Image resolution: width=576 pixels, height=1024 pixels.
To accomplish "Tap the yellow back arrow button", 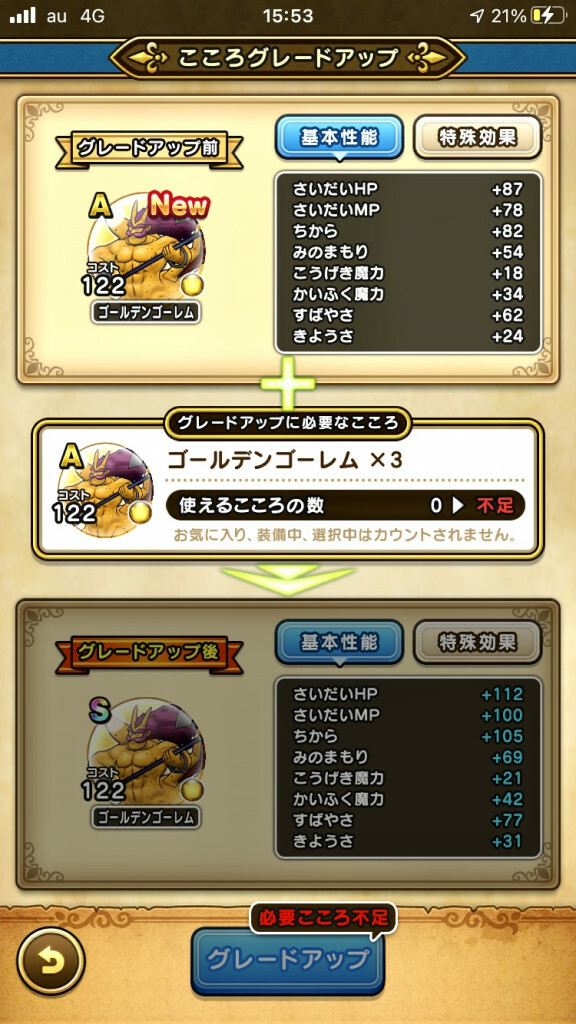I will point(51,961).
